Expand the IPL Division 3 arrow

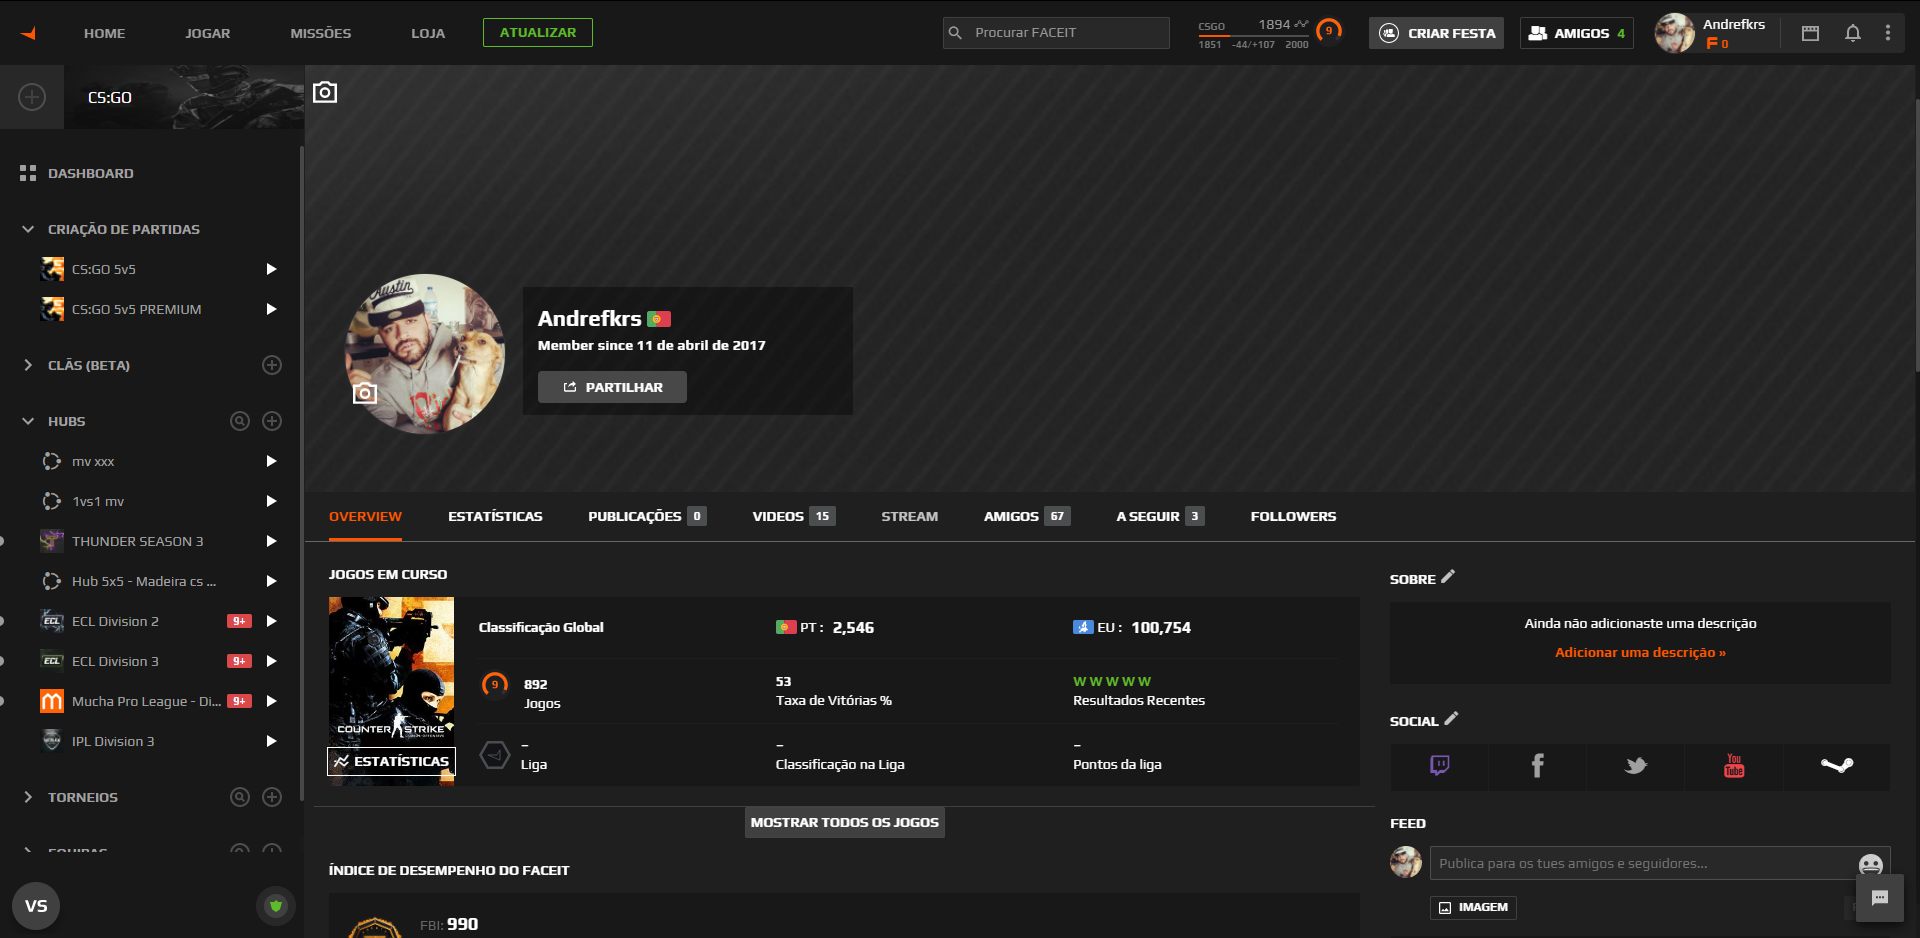click(271, 741)
